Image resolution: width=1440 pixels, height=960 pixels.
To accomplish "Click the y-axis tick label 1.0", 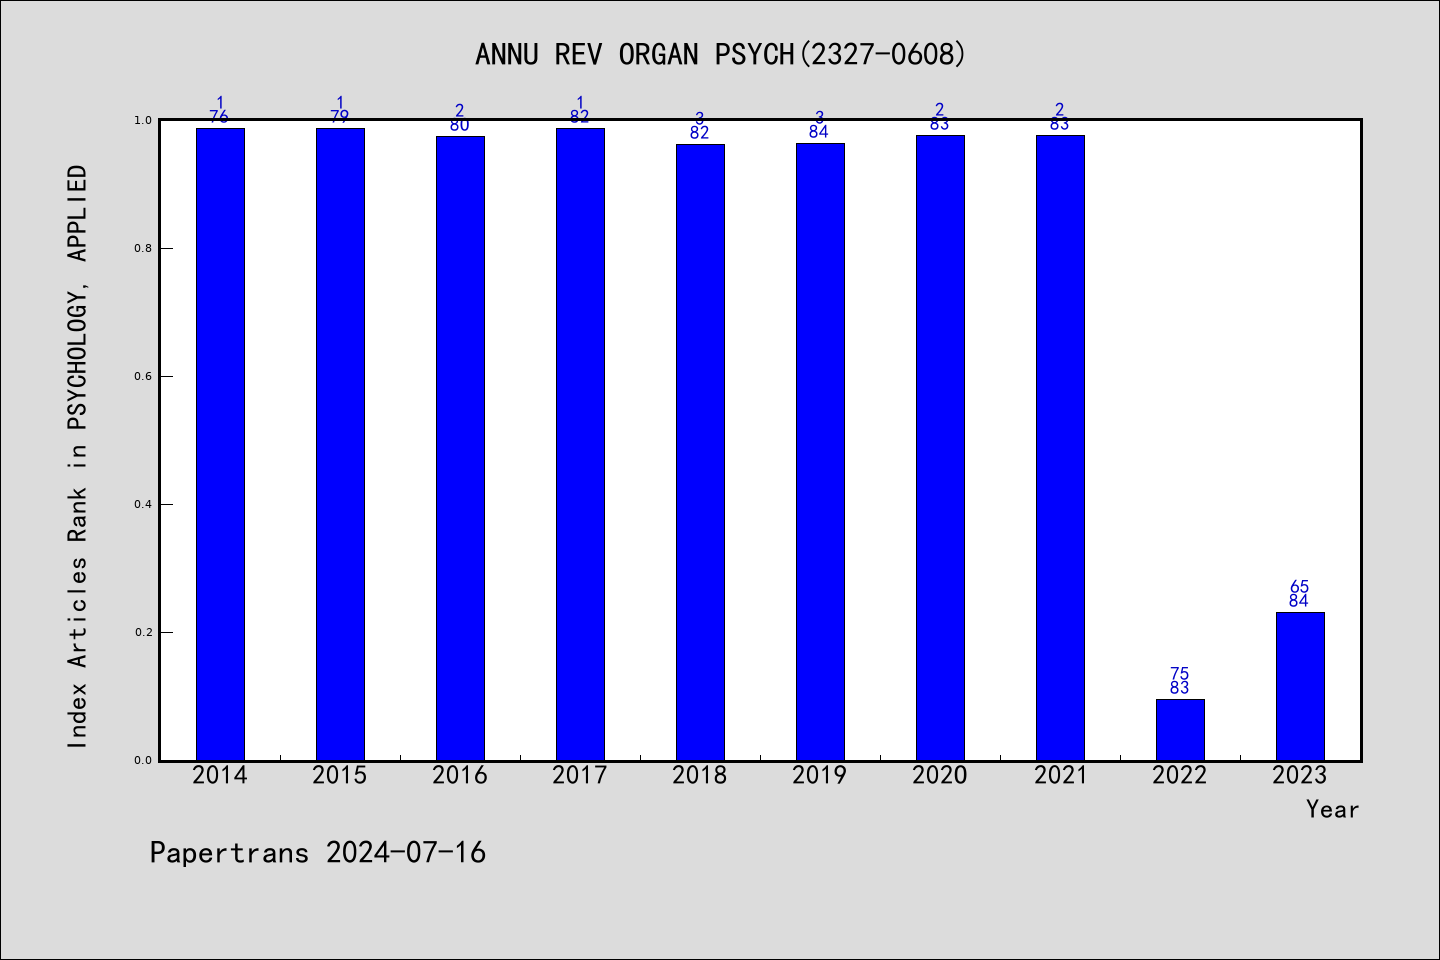I will [143, 120].
